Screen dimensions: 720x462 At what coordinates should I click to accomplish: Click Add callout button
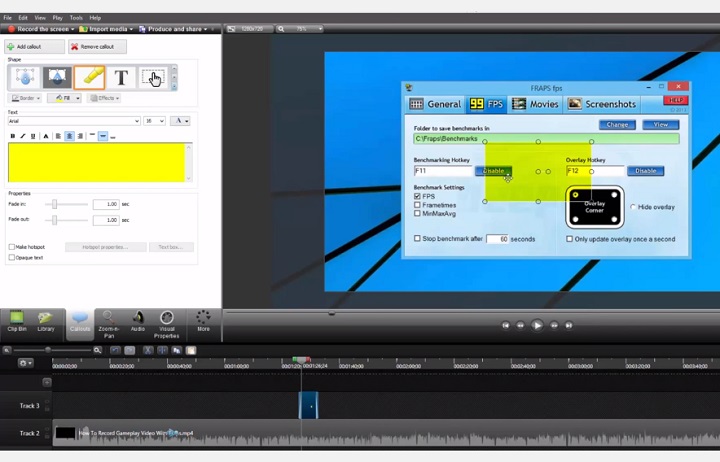(x=34, y=46)
